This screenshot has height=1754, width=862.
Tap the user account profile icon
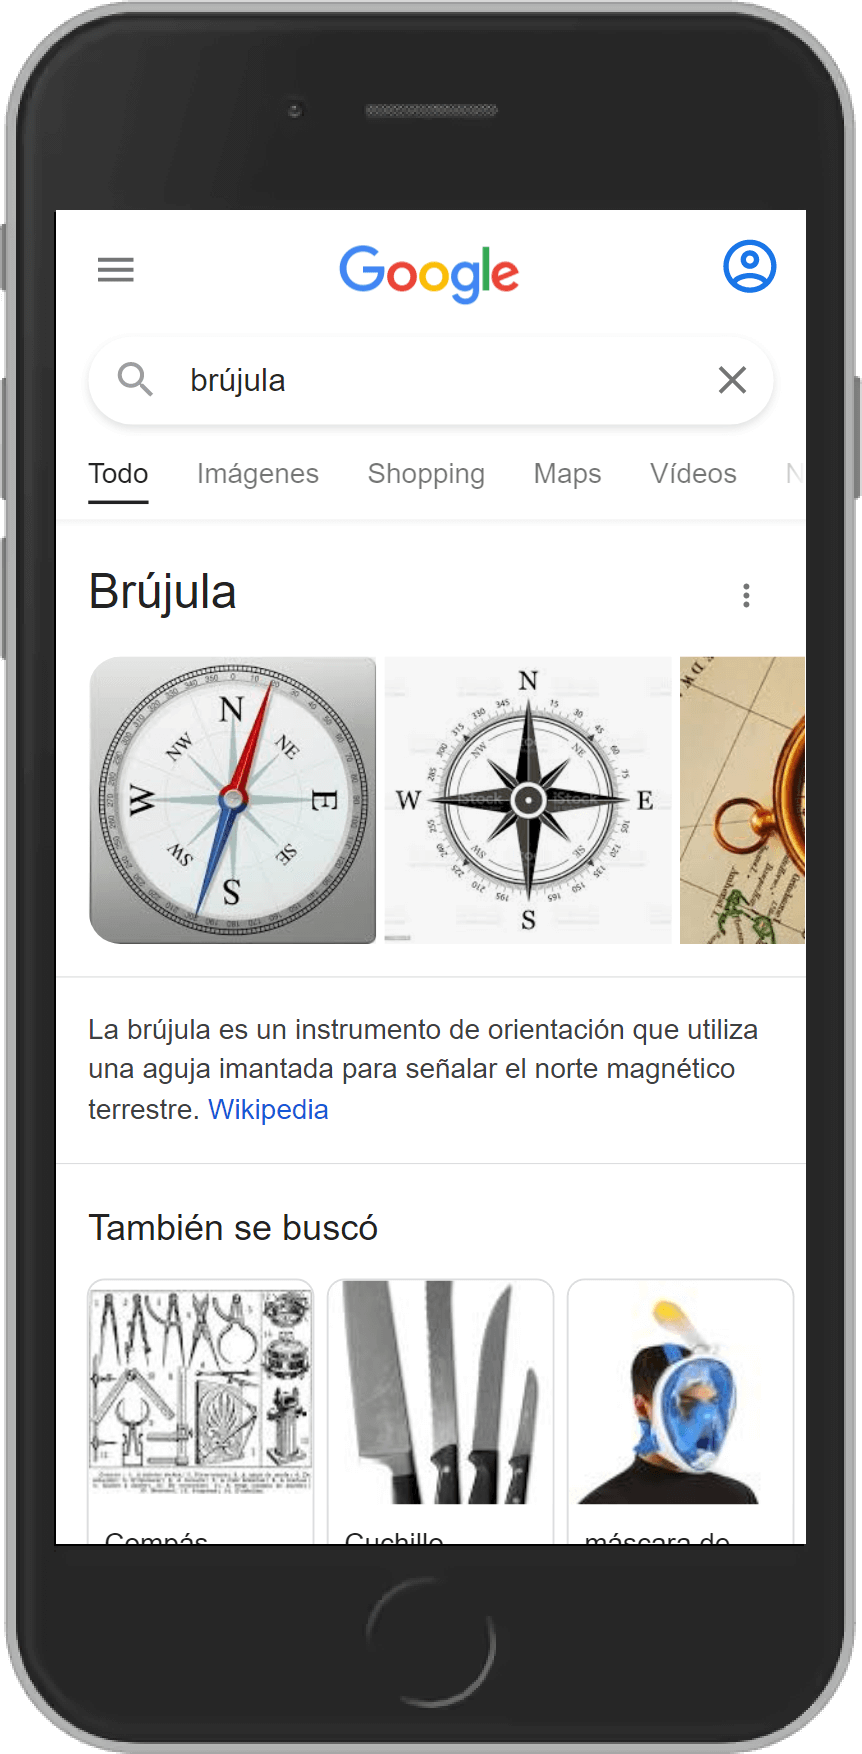point(749,266)
